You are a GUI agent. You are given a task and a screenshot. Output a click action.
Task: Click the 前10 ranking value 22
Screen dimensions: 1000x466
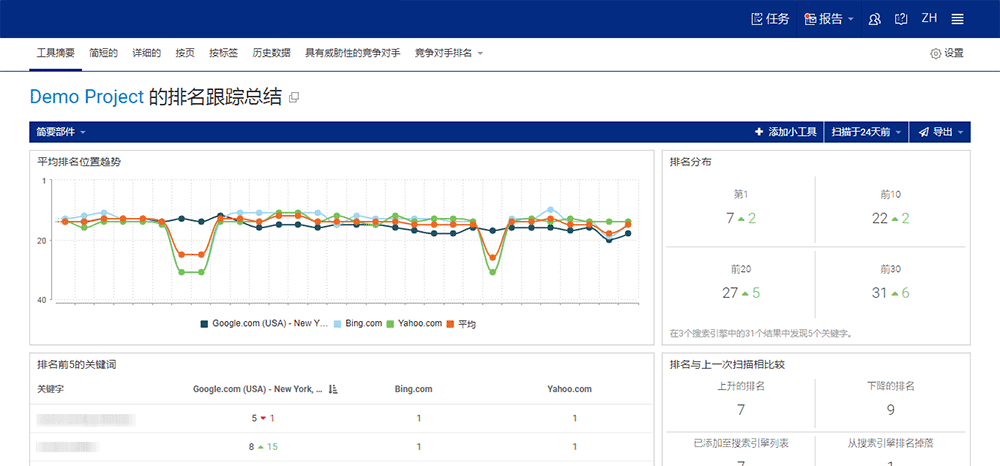tap(880, 219)
